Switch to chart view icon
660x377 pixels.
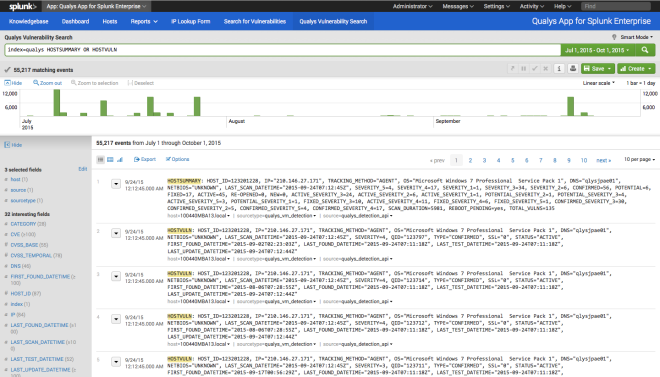coord(120,159)
